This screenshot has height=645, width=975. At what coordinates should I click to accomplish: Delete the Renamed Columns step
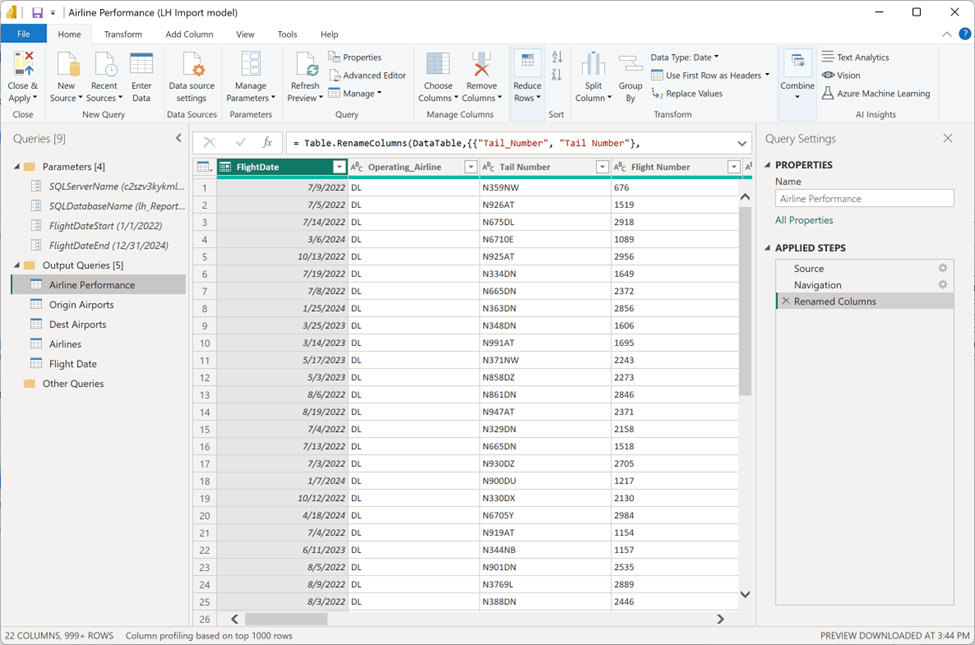pos(786,301)
